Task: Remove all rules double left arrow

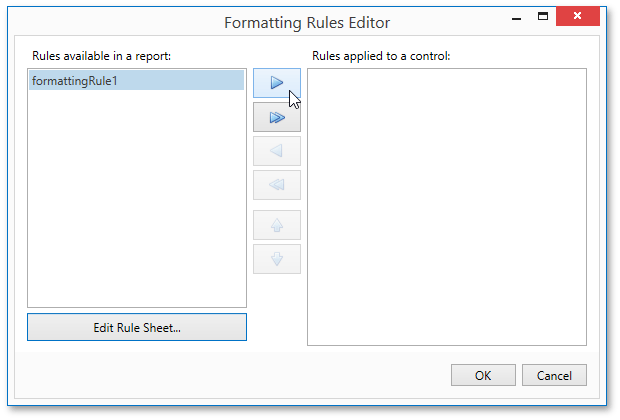Action: [x=277, y=185]
